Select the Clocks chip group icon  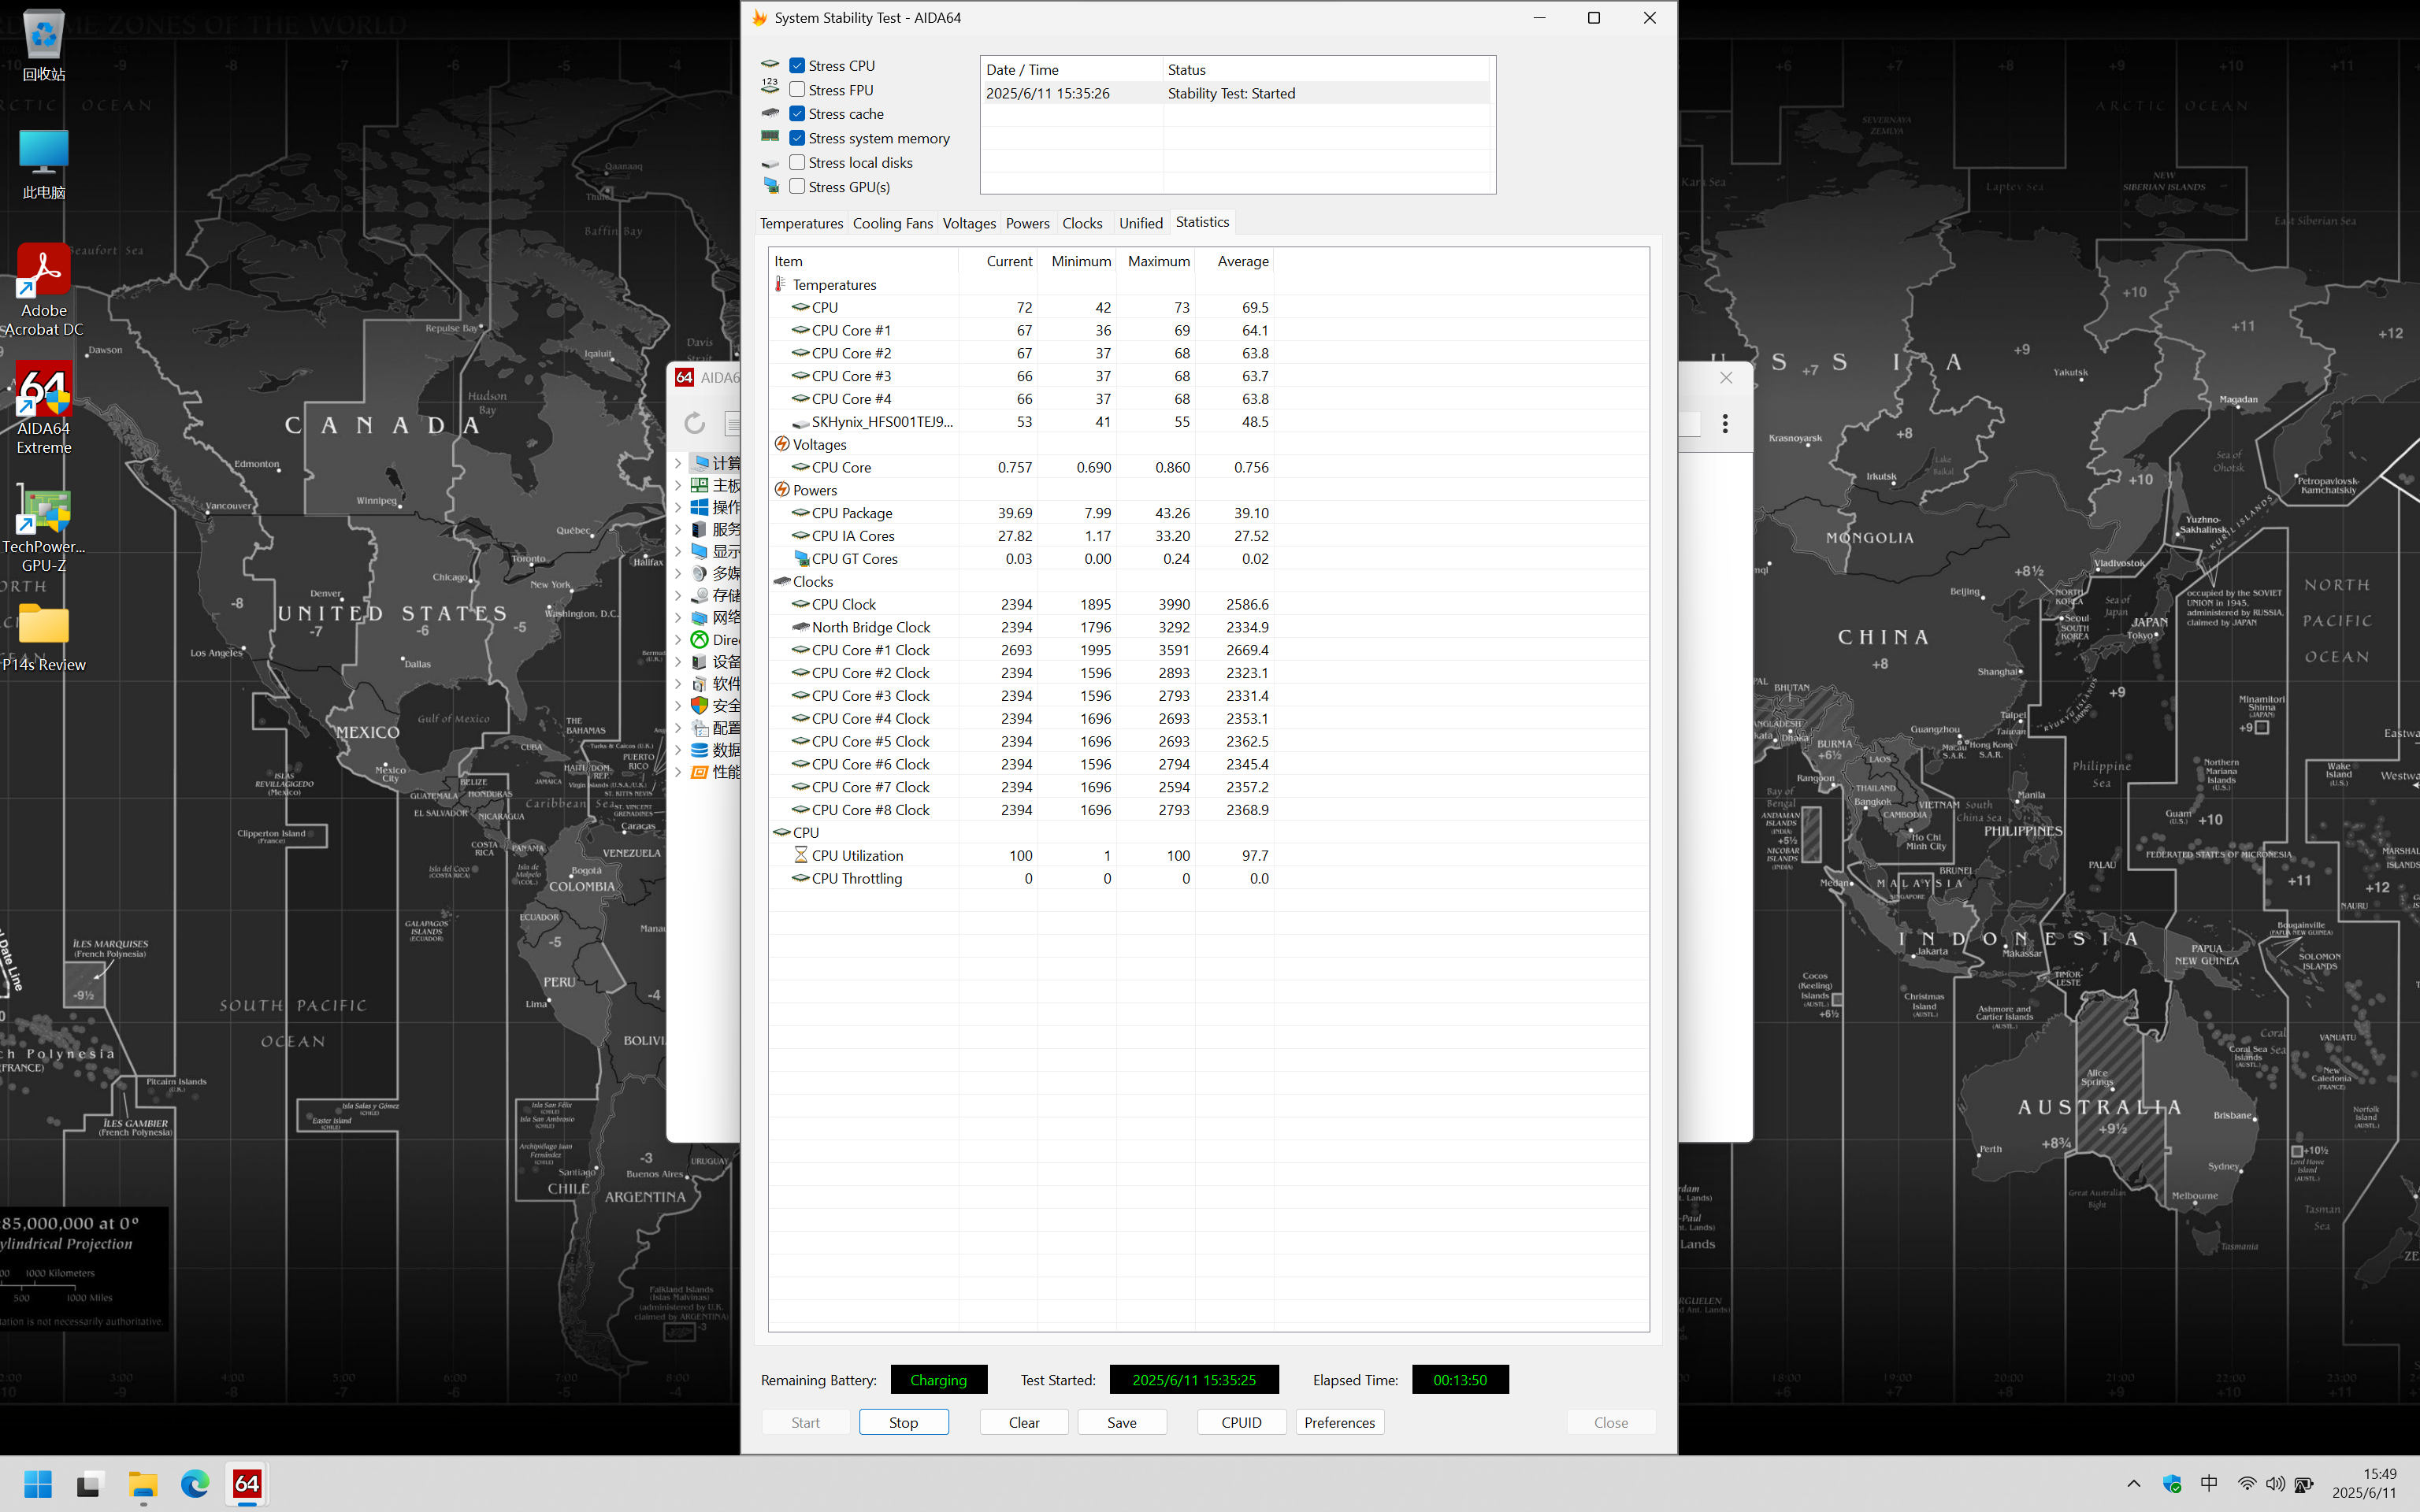point(782,581)
